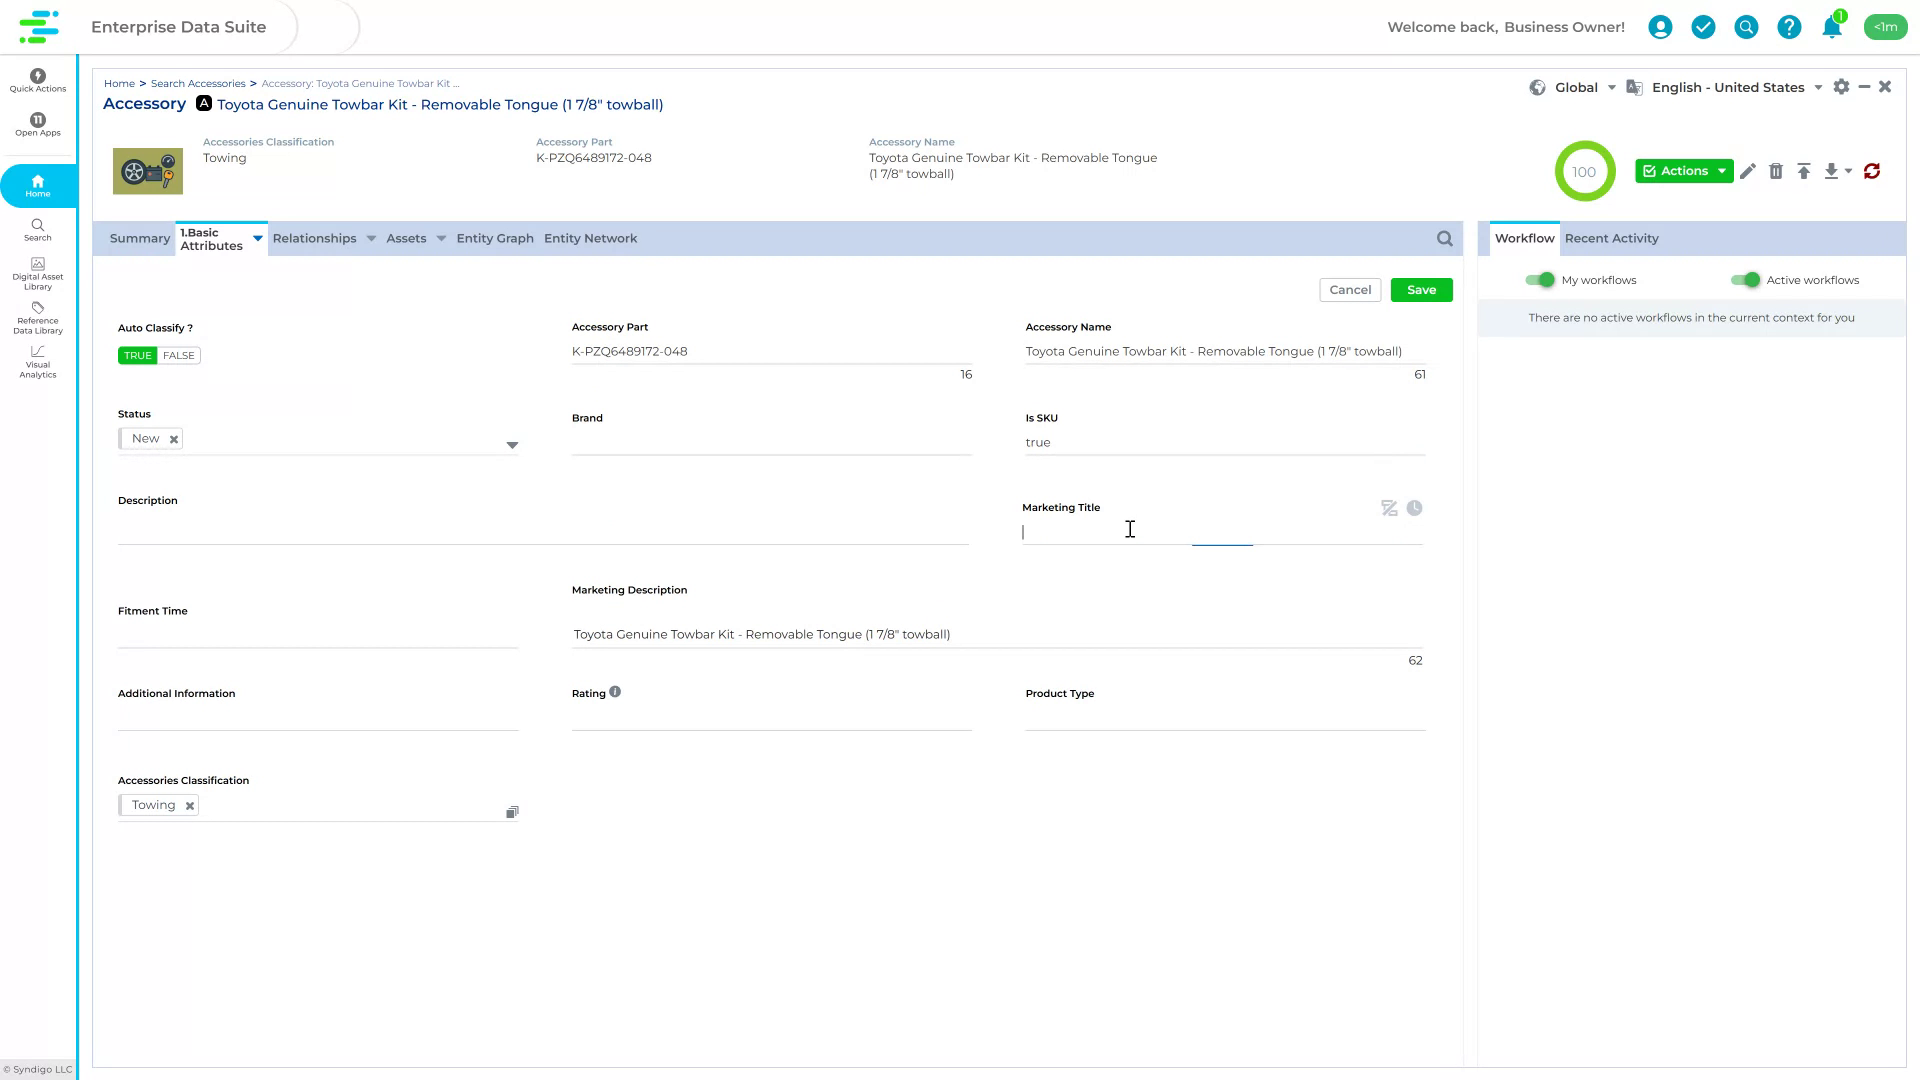Click the notifications bell icon

(x=1831, y=27)
